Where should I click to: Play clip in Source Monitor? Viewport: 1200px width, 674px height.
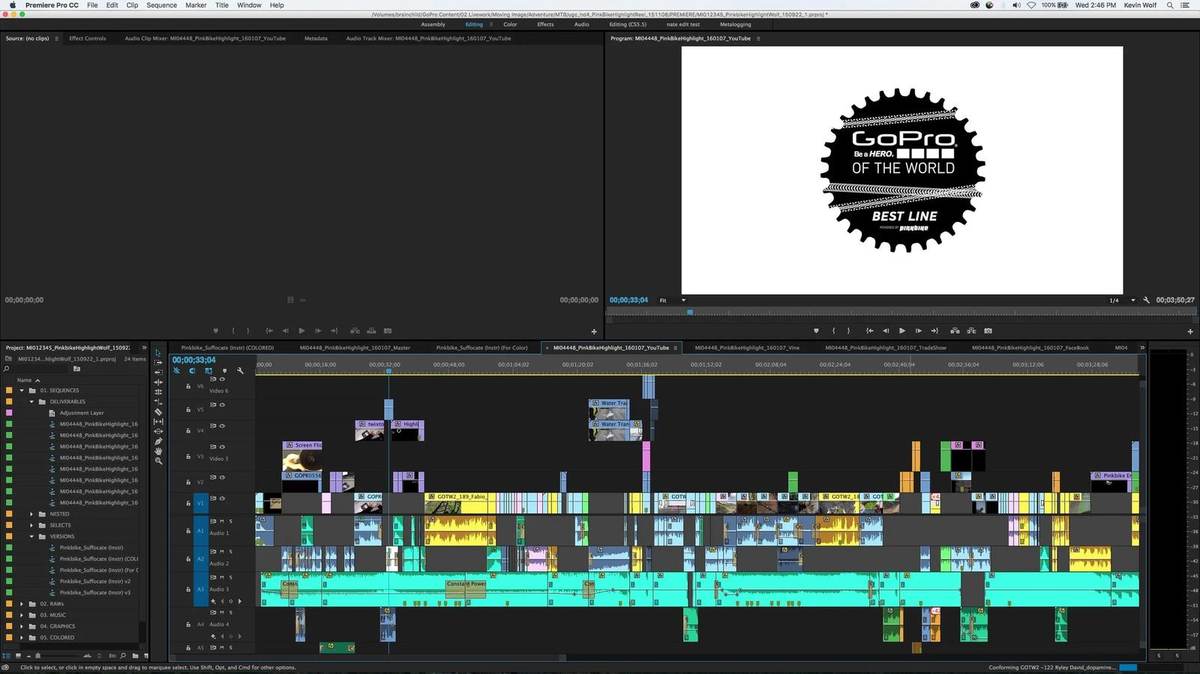pos(301,331)
